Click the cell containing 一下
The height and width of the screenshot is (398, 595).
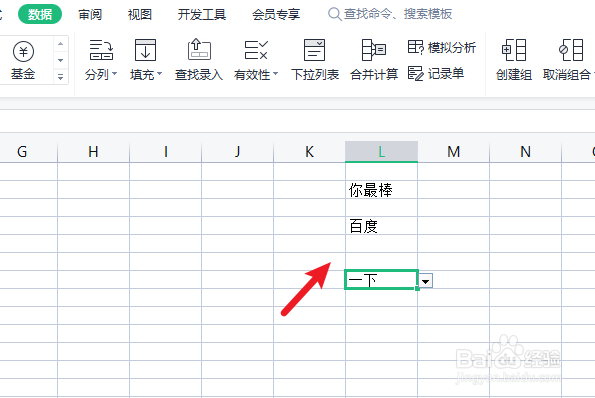[x=381, y=280]
